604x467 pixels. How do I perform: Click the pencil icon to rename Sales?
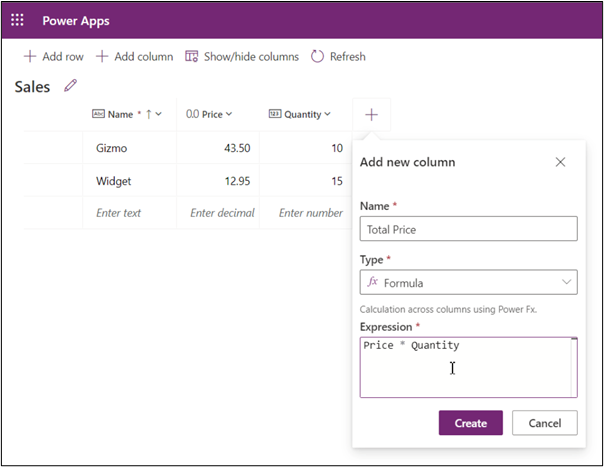pyautogui.click(x=70, y=86)
